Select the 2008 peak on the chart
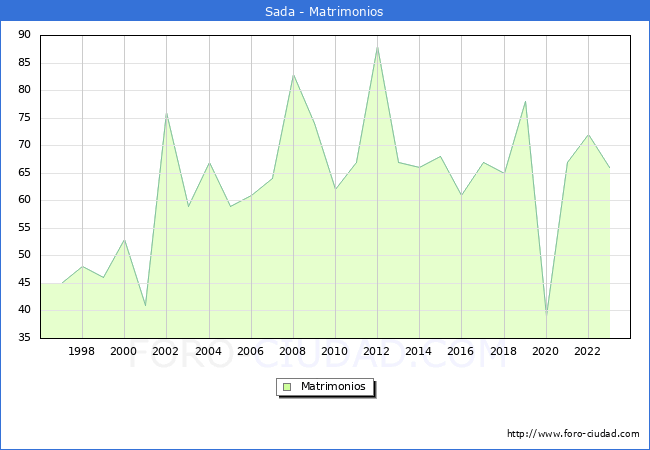Image resolution: width=650 pixels, height=450 pixels. click(293, 75)
